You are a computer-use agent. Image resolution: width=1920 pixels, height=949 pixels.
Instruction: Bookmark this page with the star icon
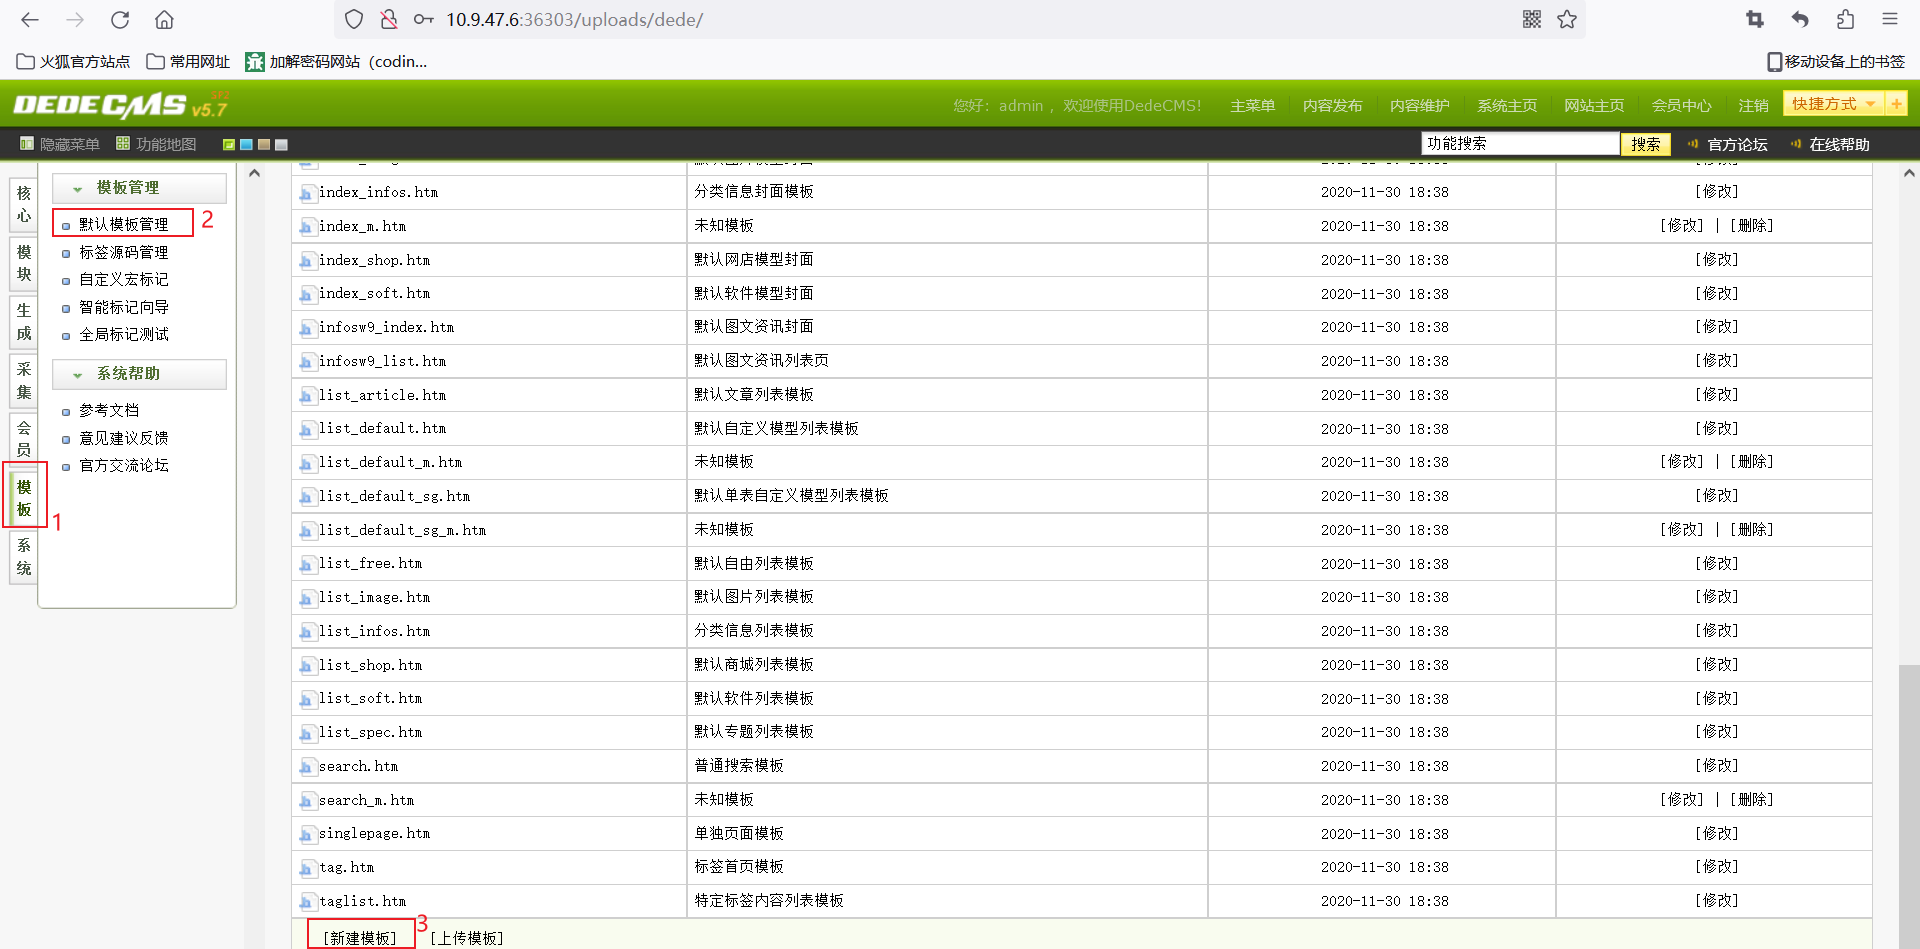(x=1567, y=19)
